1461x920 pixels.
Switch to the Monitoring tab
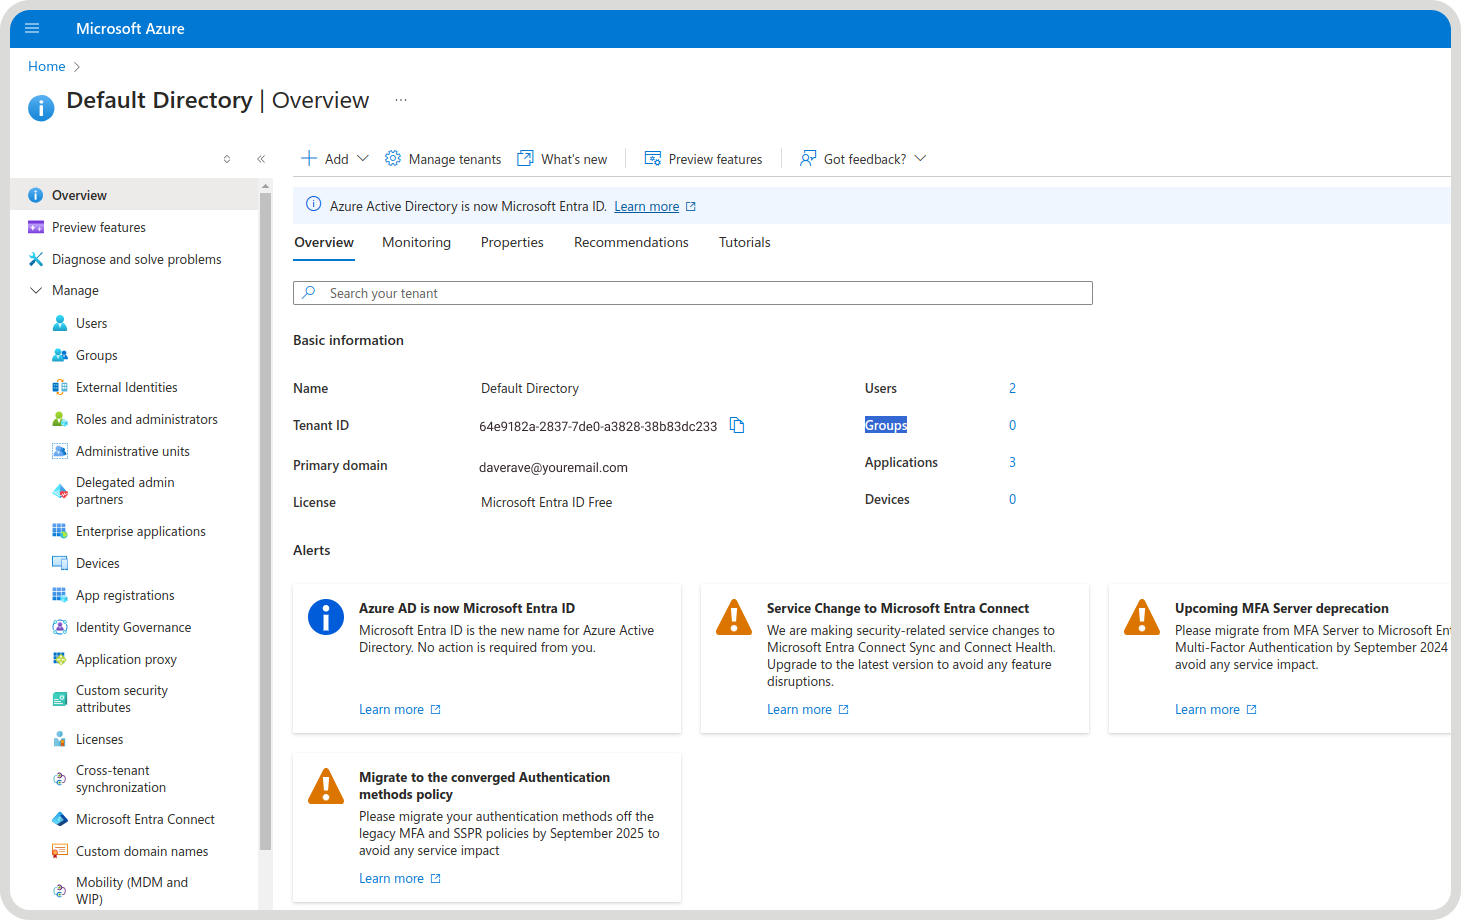[x=416, y=242]
